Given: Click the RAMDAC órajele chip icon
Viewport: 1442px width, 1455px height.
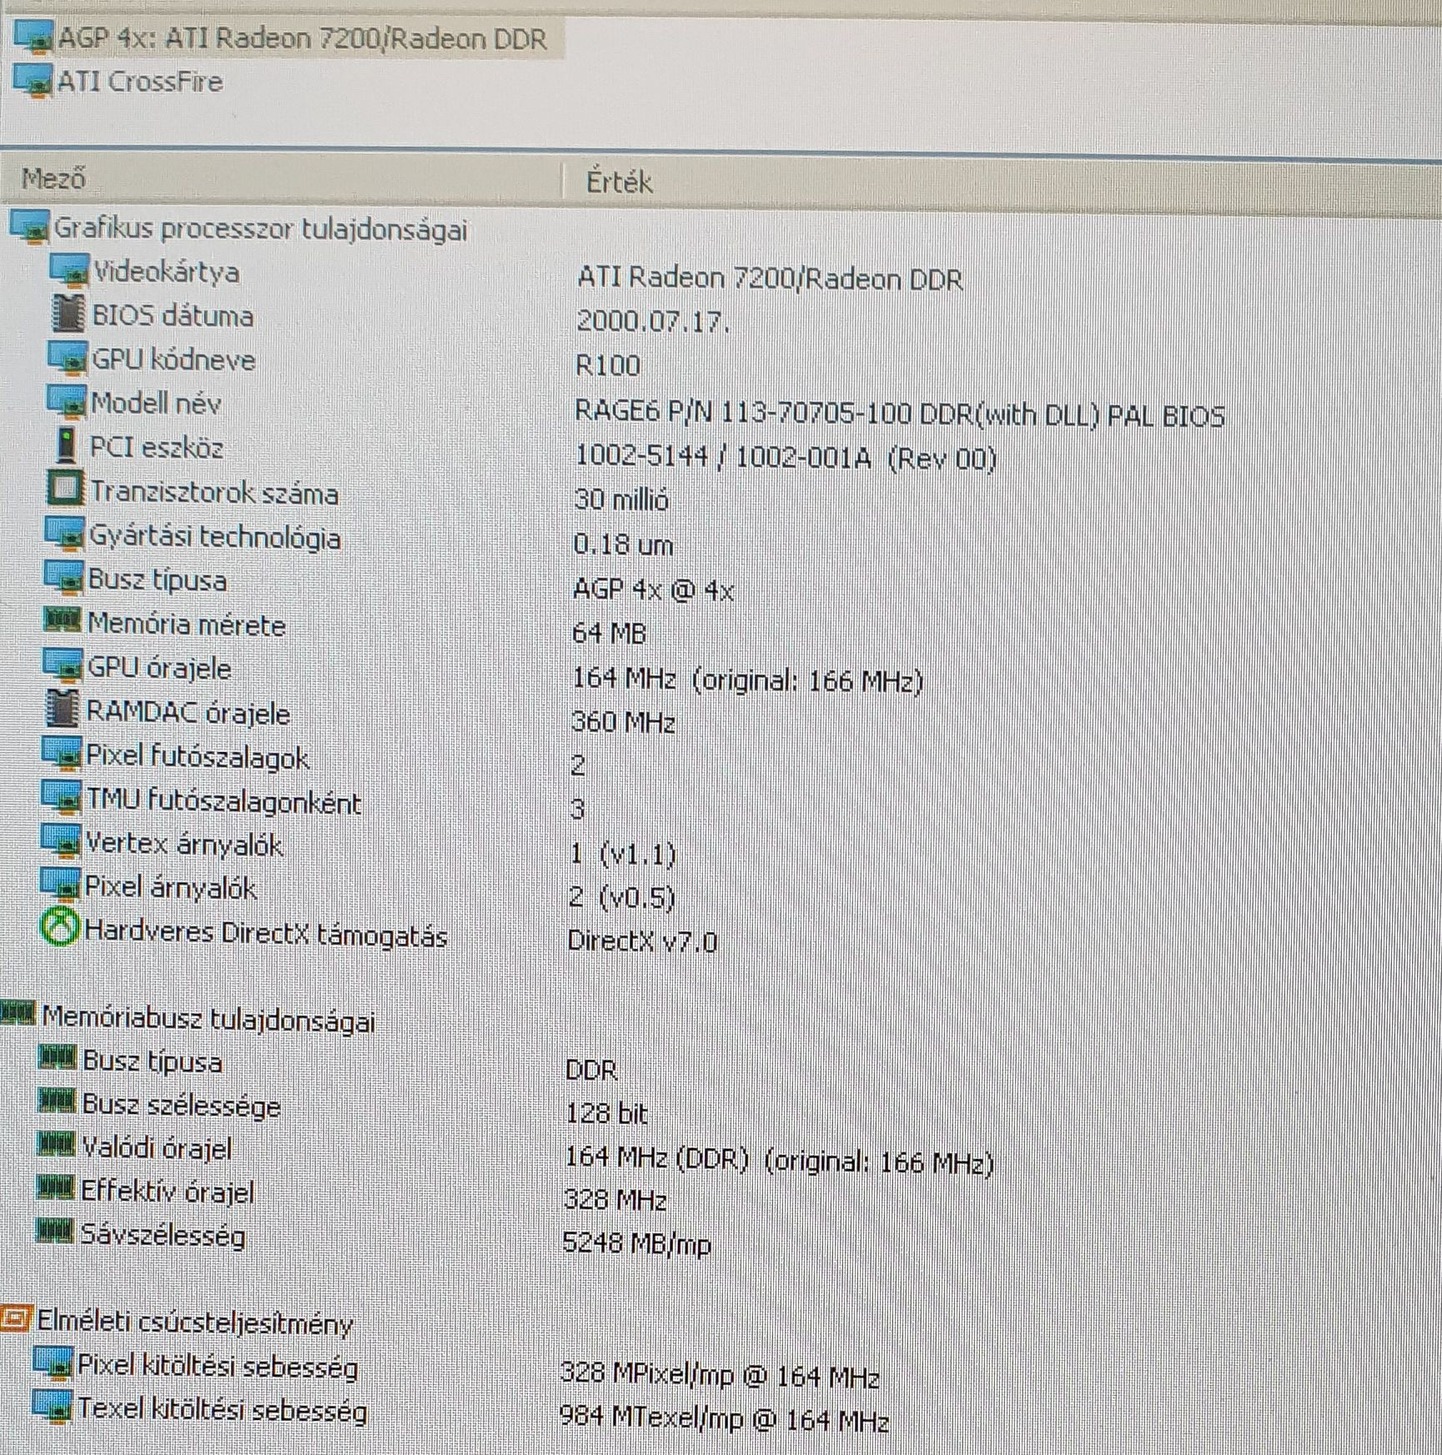Looking at the screenshot, I should tap(62, 709).
